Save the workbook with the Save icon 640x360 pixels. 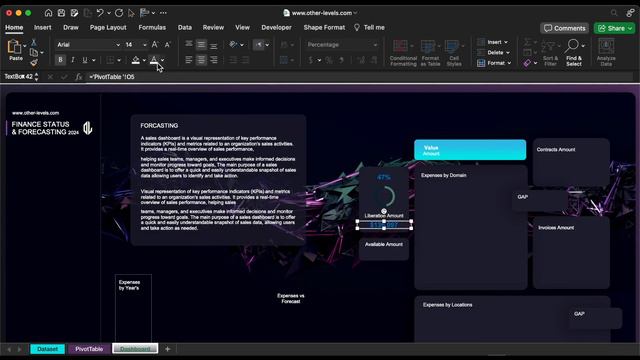click(61, 13)
